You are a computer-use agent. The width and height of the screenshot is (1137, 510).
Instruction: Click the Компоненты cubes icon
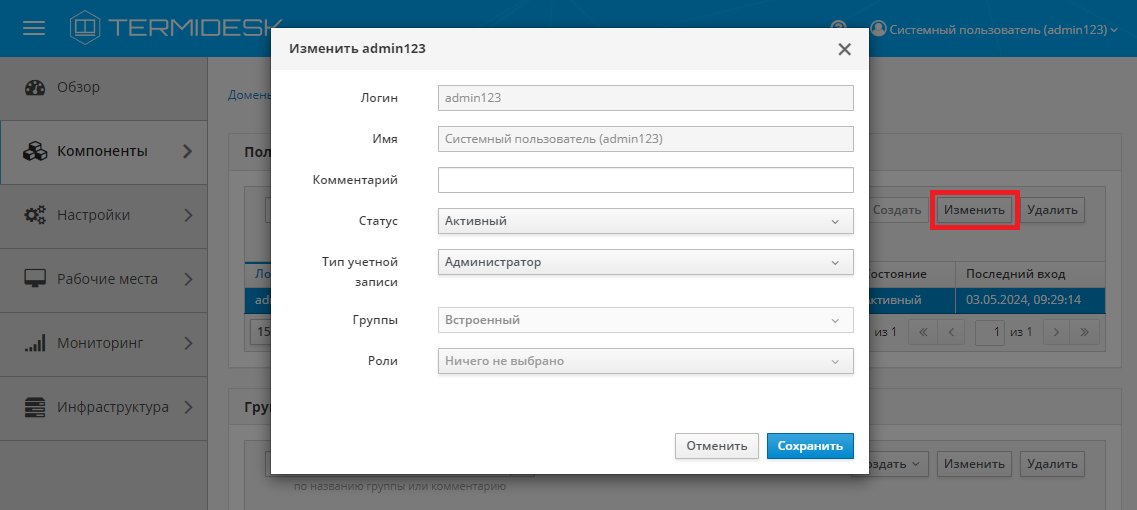pos(36,151)
